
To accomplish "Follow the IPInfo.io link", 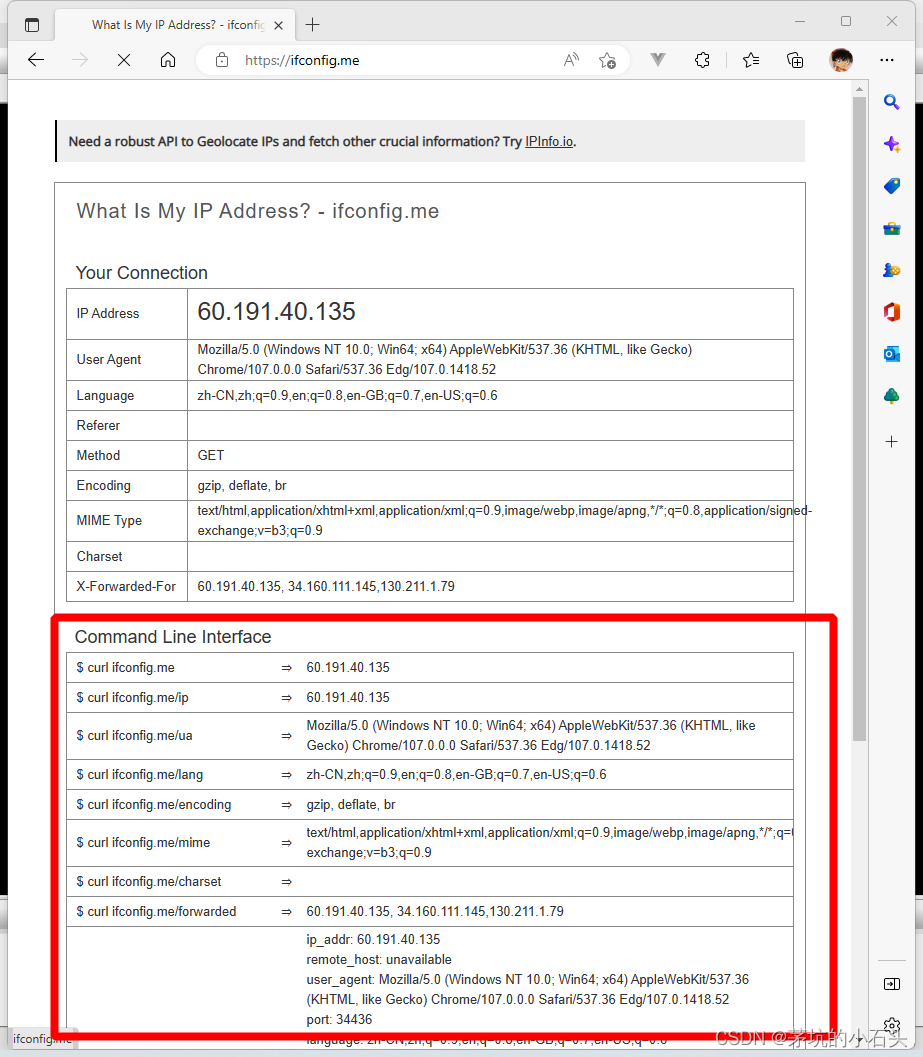I will coord(549,142).
